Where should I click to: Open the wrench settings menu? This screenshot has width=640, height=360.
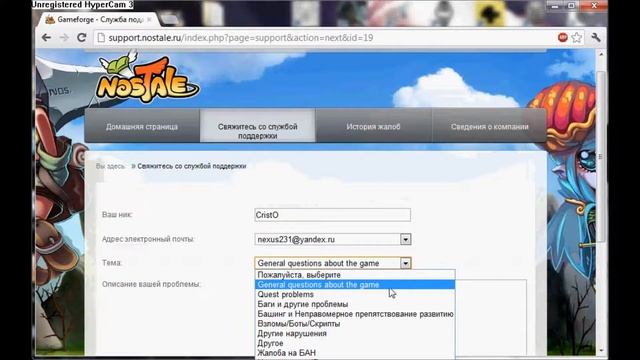coord(596,38)
